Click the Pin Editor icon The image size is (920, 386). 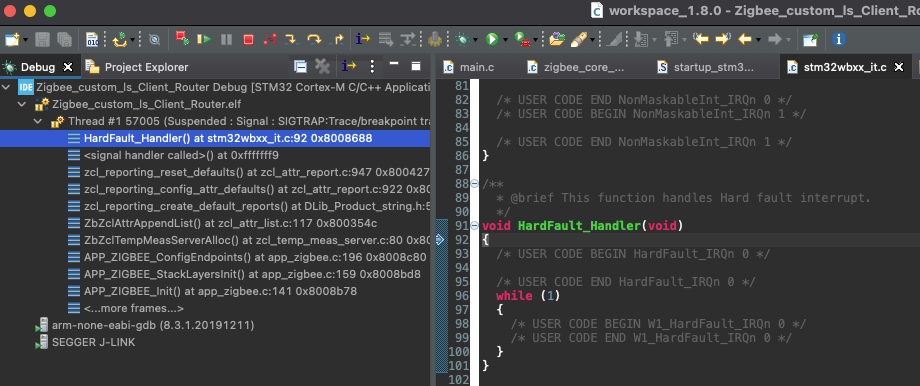(810, 39)
